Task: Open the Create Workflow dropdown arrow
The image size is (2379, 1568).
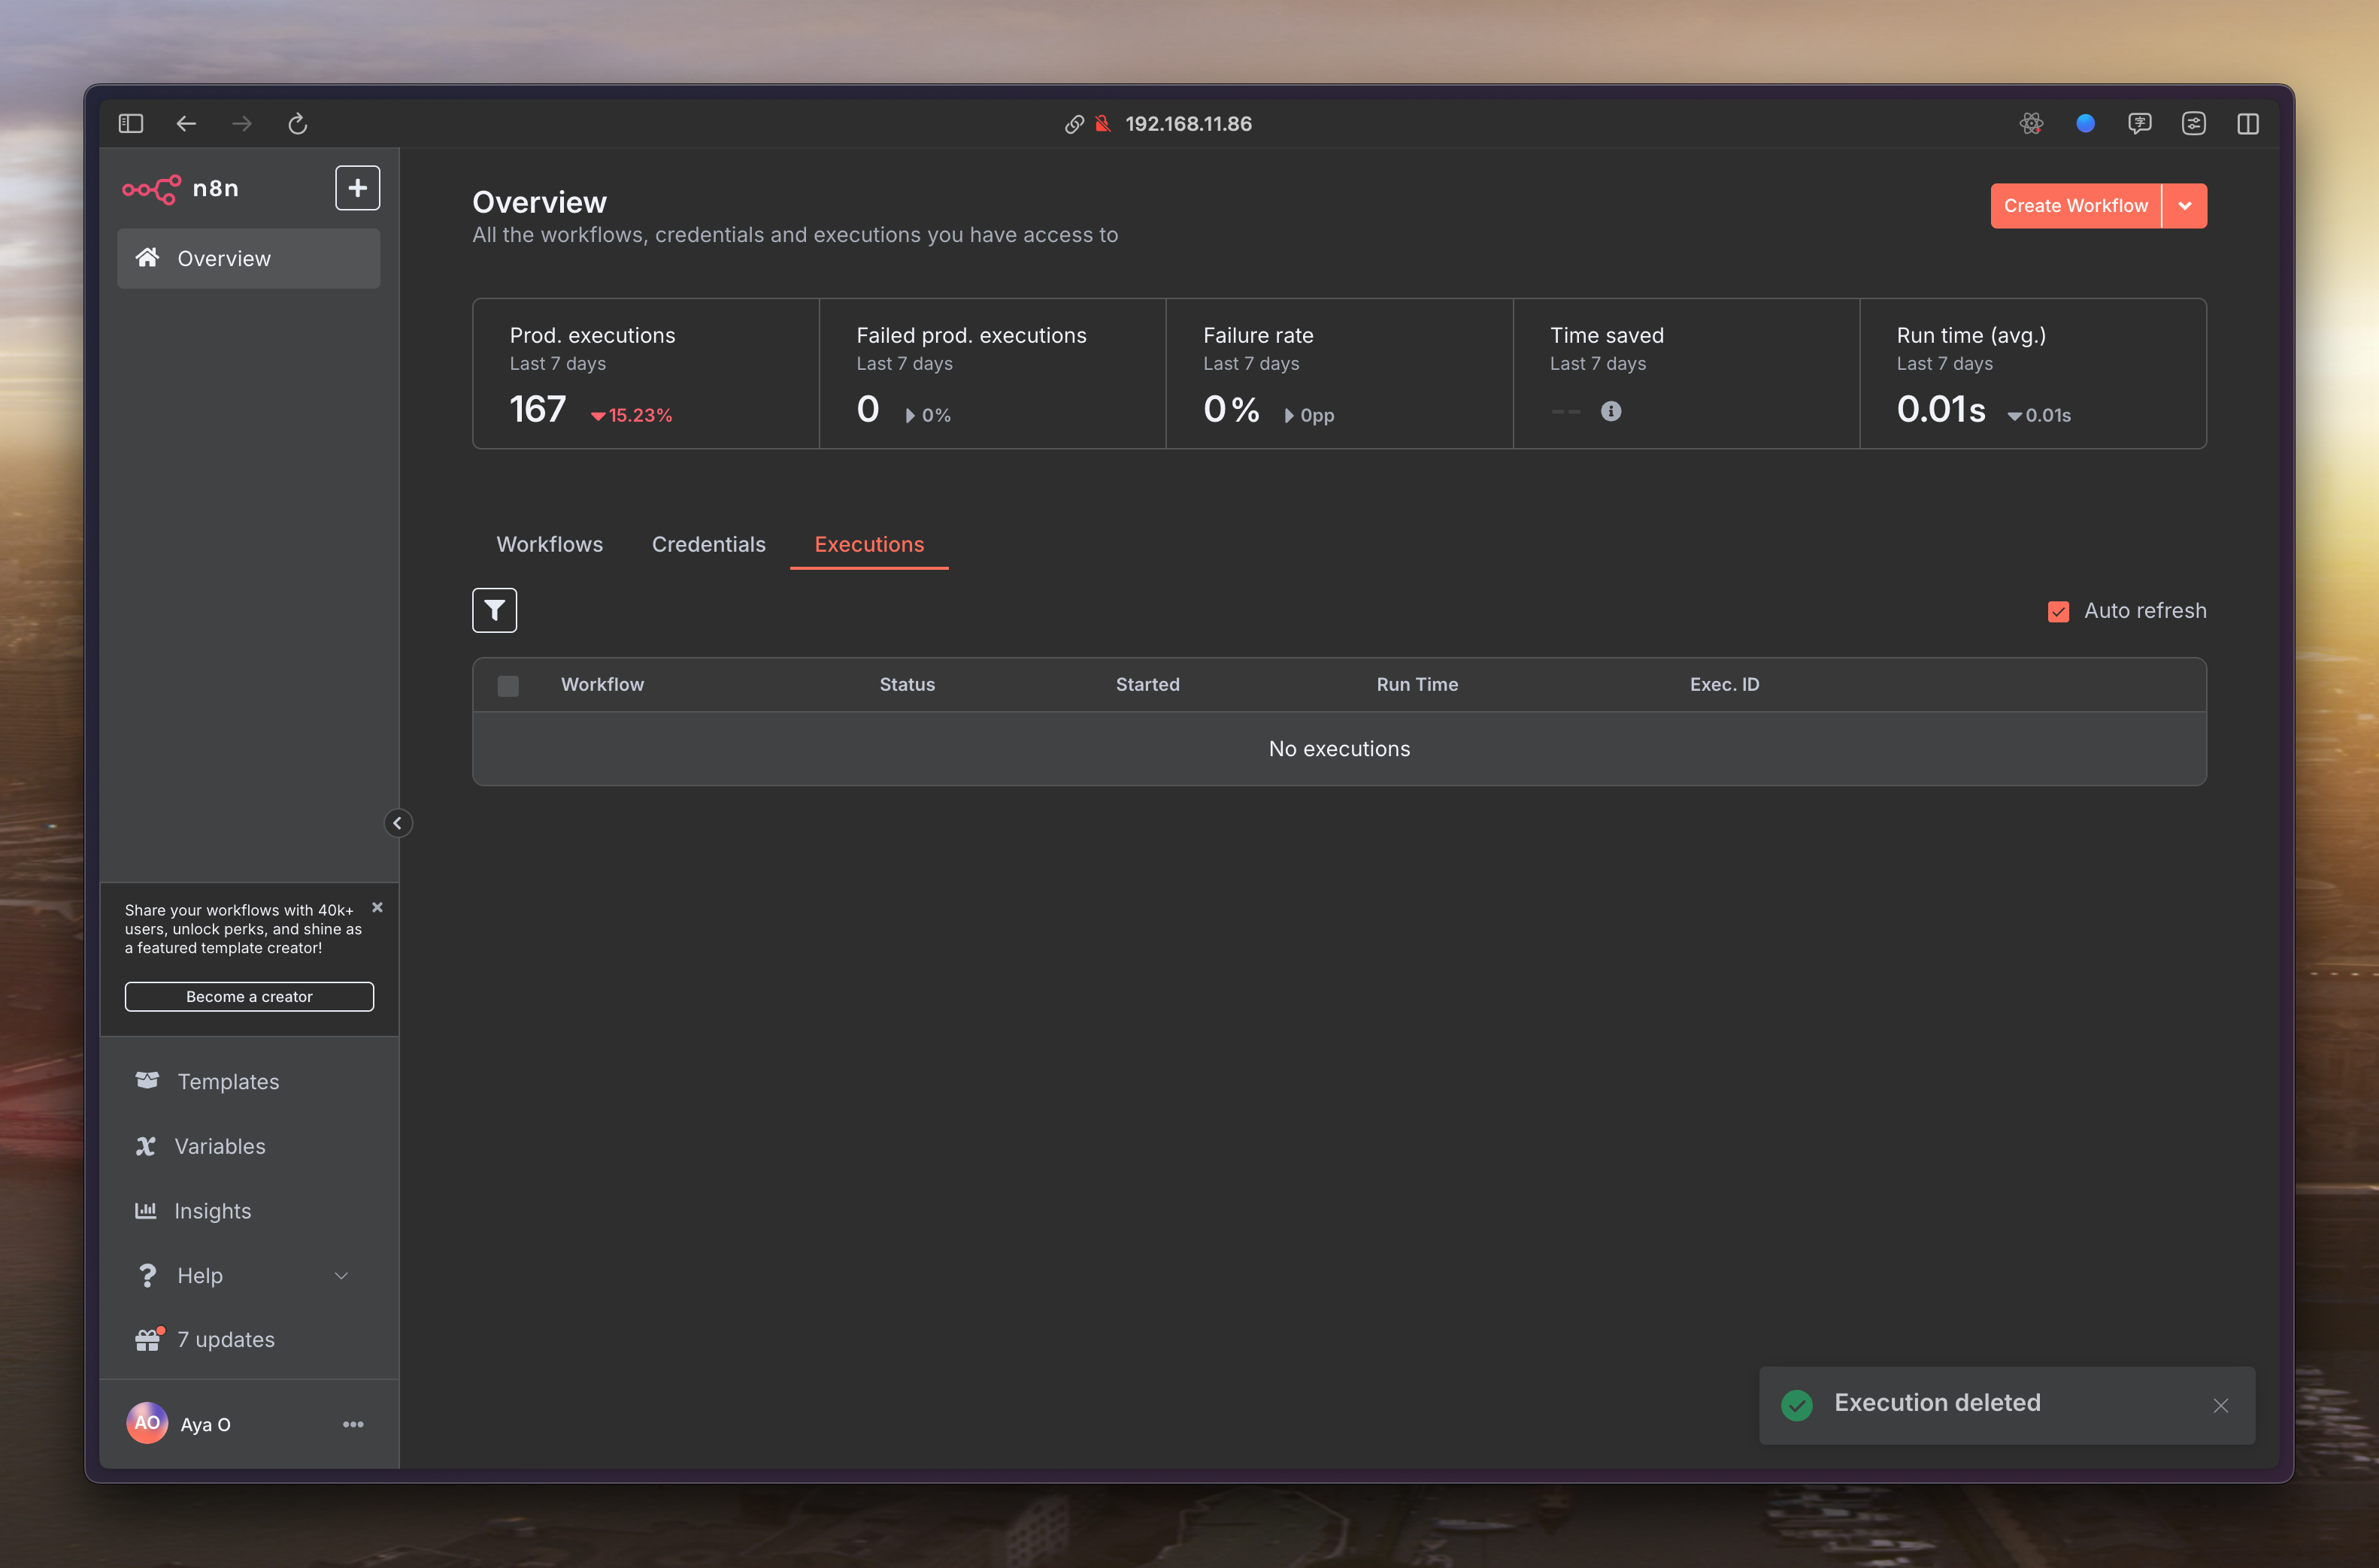Action: tap(2185, 206)
